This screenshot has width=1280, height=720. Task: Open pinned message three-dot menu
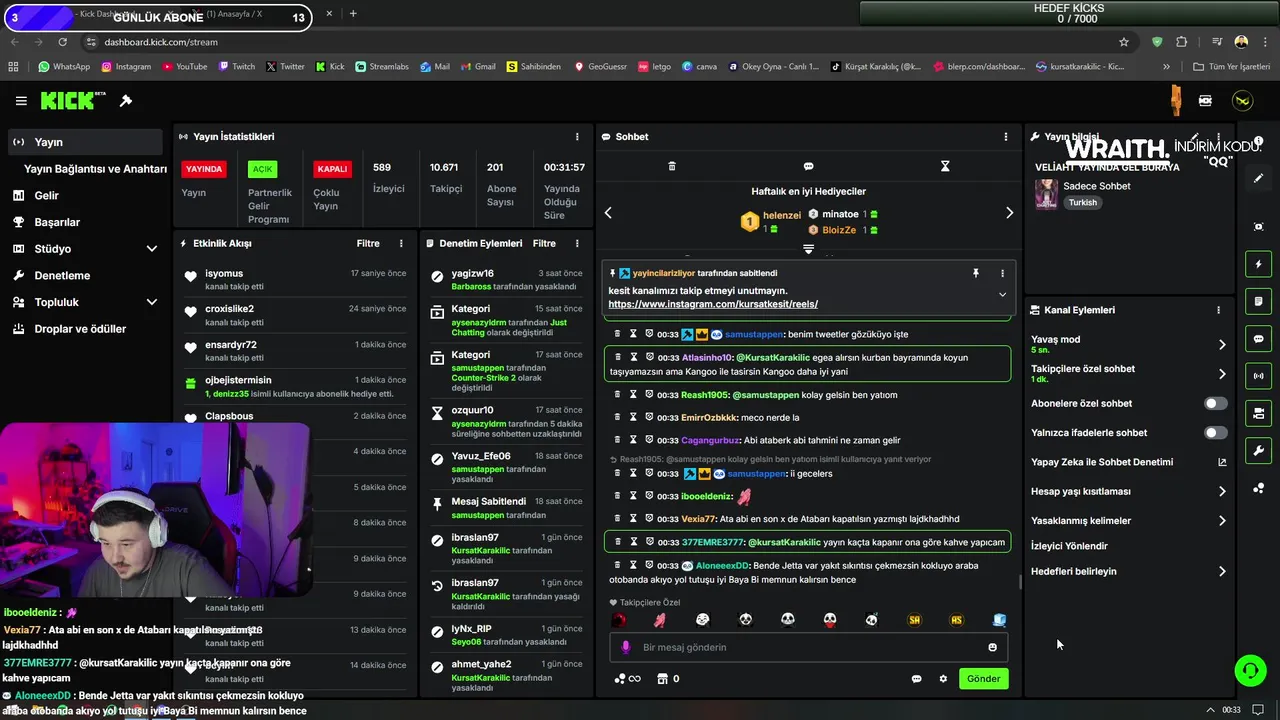pyautogui.click(x=1002, y=273)
